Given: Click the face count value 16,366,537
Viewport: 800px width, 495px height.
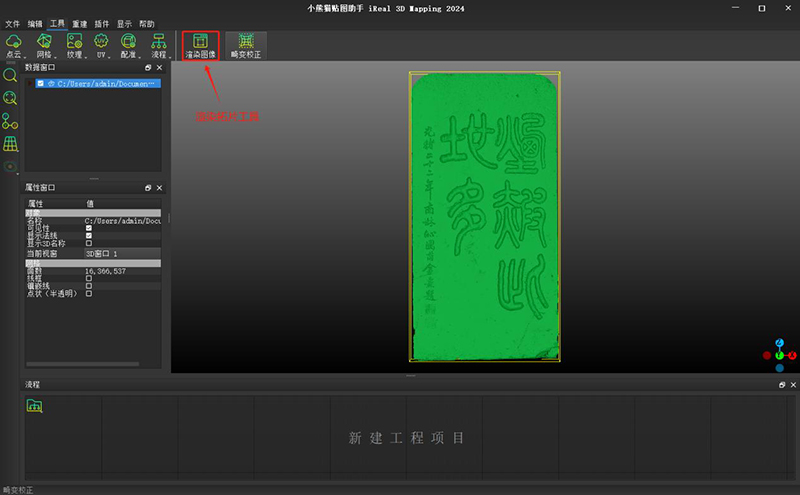Looking at the screenshot, I should 105,271.
